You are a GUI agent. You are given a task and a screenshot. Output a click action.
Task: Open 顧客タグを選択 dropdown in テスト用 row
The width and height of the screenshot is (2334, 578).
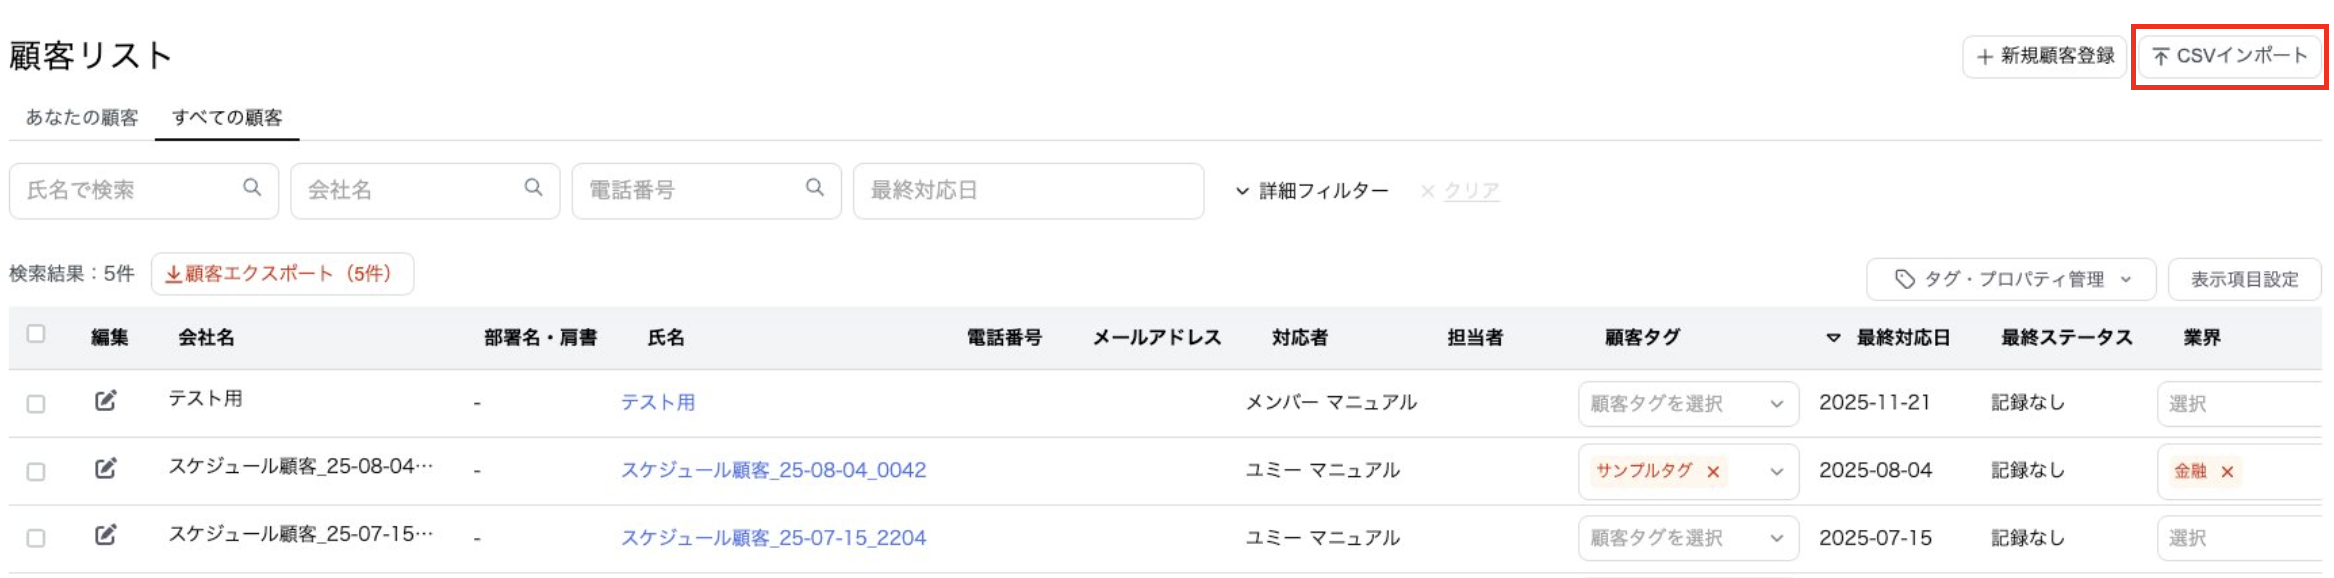point(1687,404)
